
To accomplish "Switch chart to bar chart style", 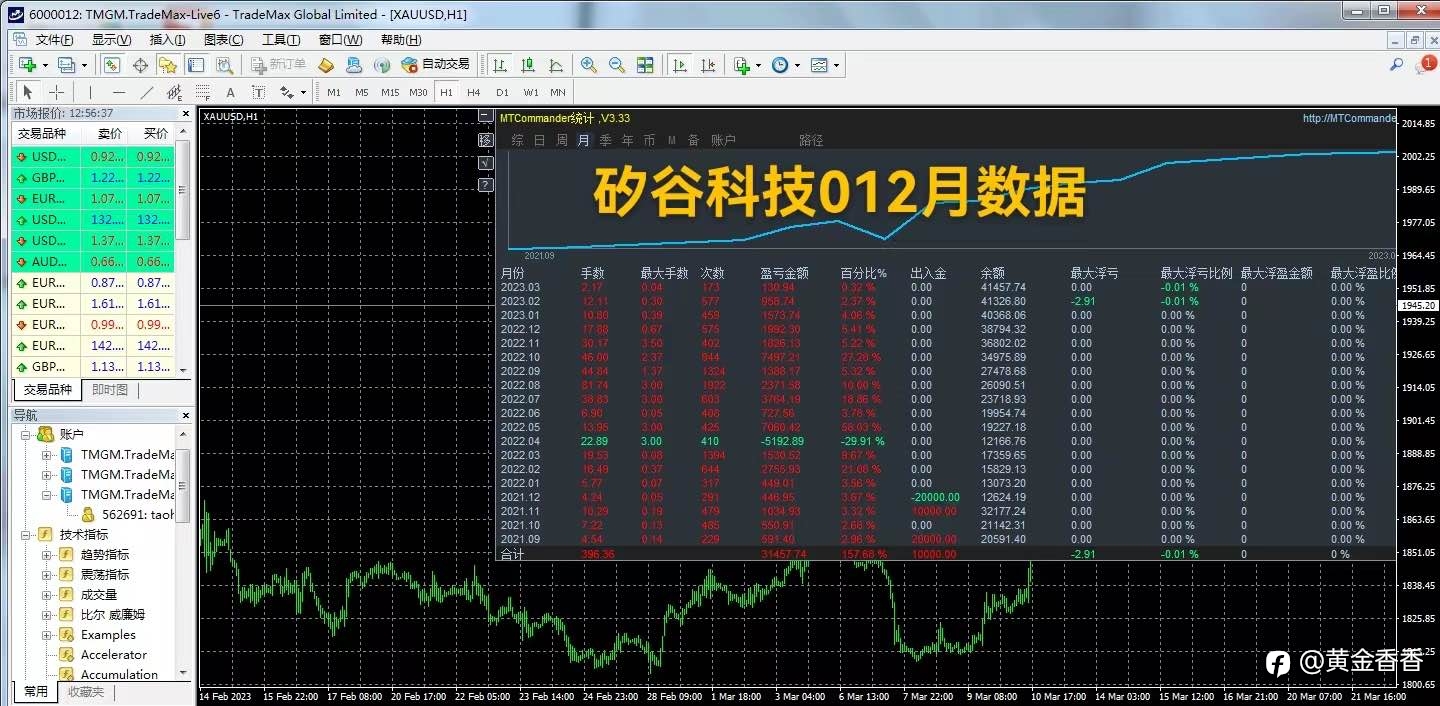I will click(x=500, y=65).
